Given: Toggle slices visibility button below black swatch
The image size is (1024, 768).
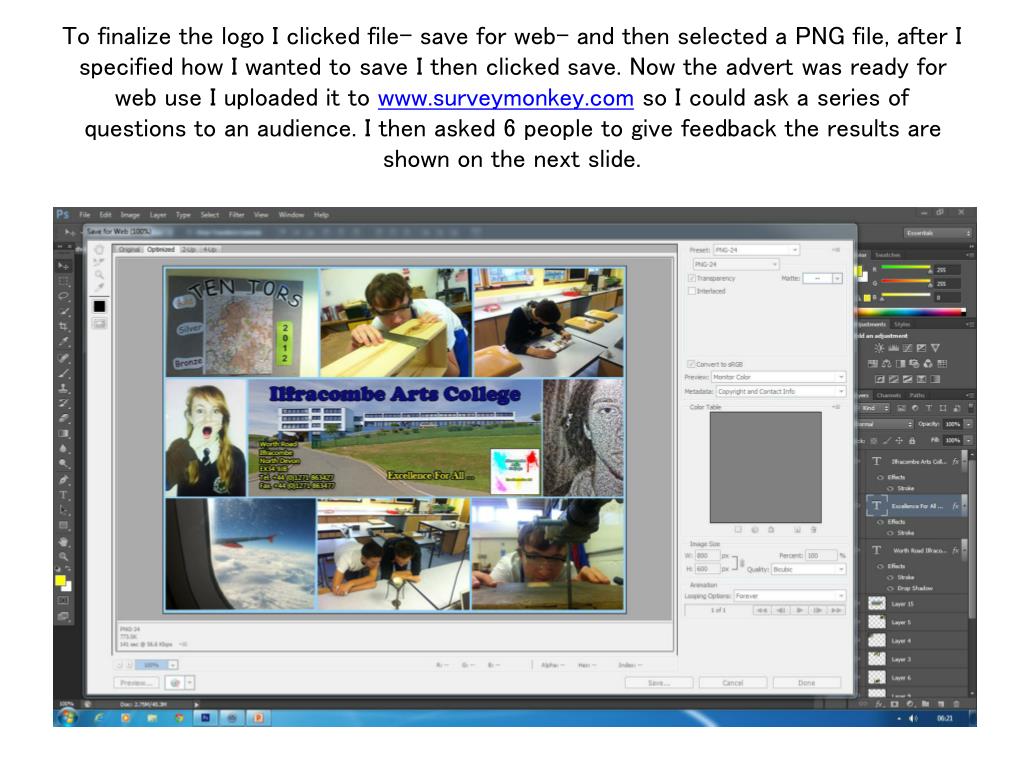Looking at the screenshot, I should (99, 324).
